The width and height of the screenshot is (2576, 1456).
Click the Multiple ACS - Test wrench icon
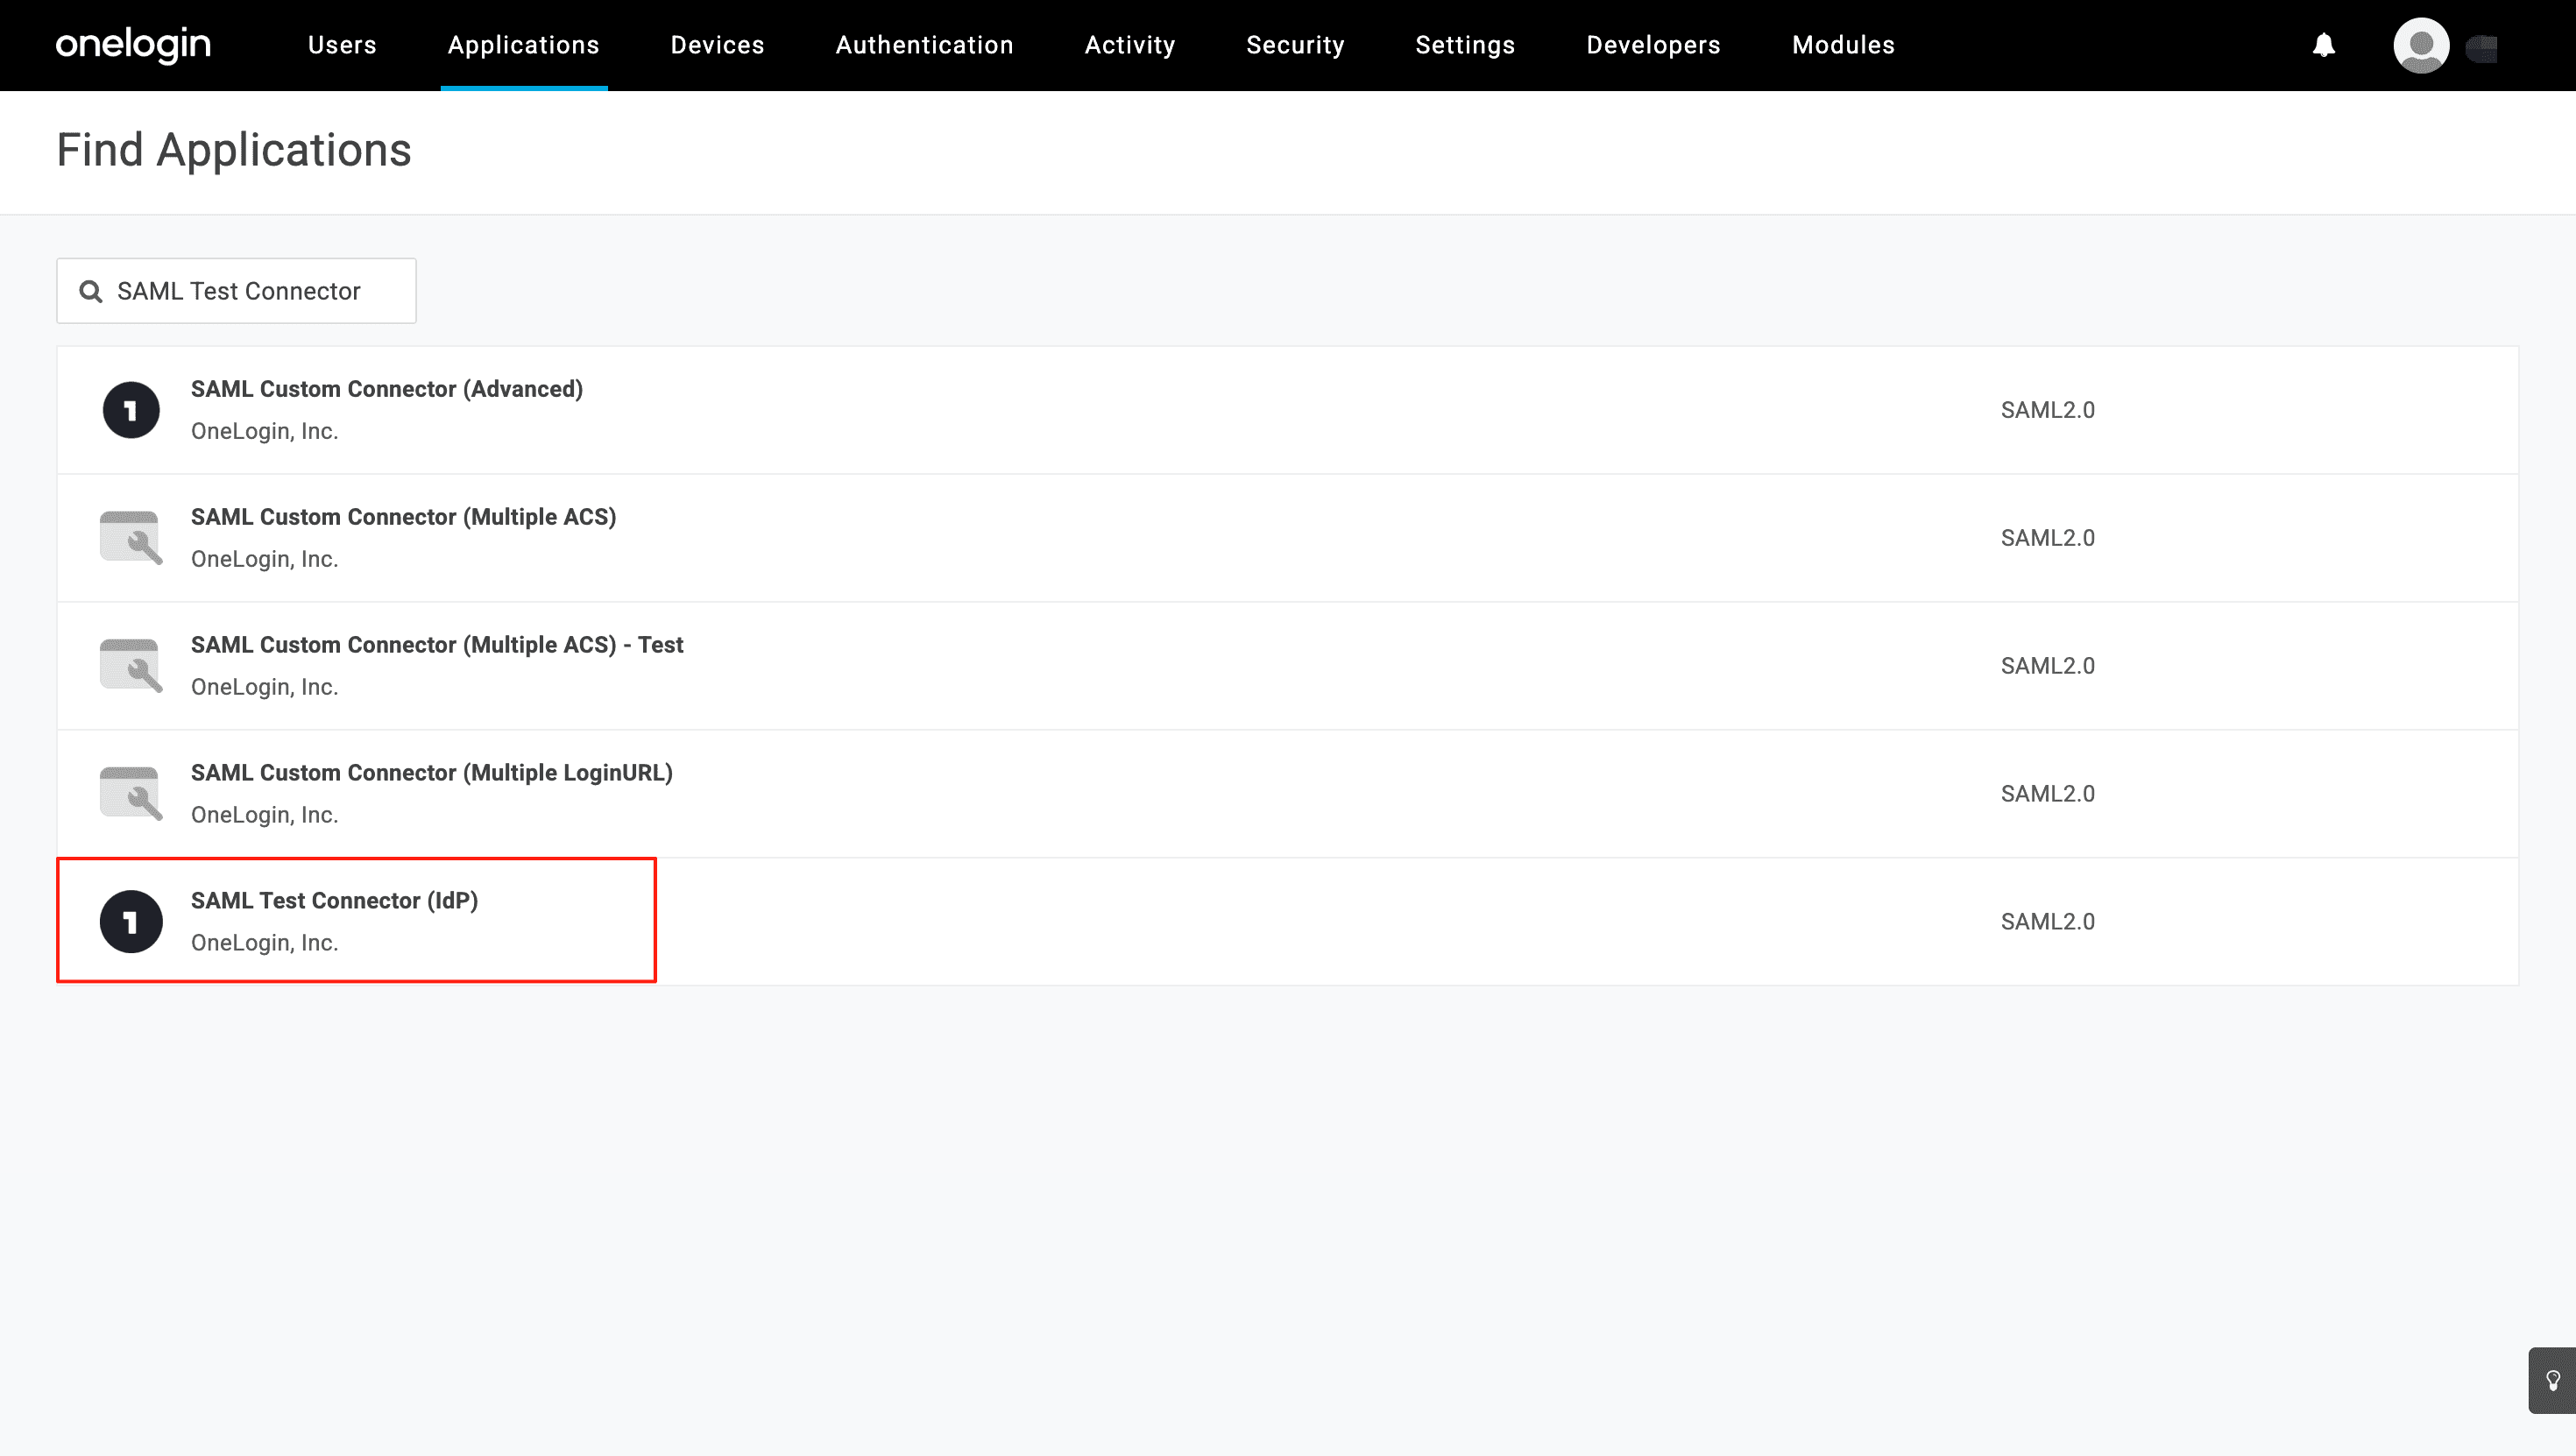131,666
